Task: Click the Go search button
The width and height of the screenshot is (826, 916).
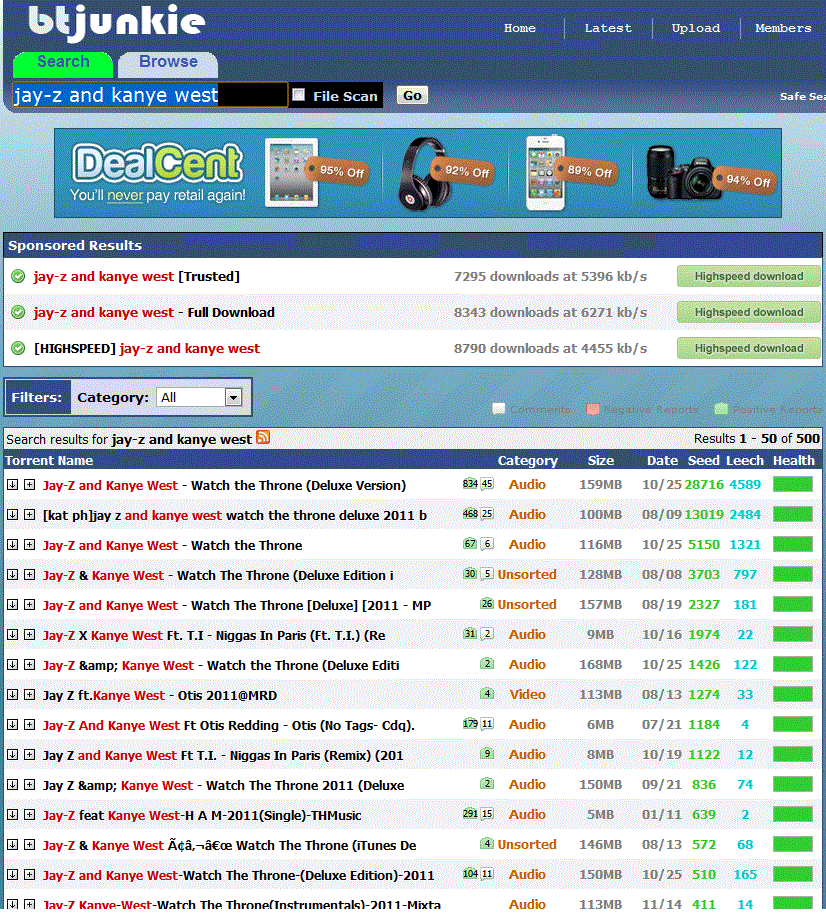Action: 411,95
